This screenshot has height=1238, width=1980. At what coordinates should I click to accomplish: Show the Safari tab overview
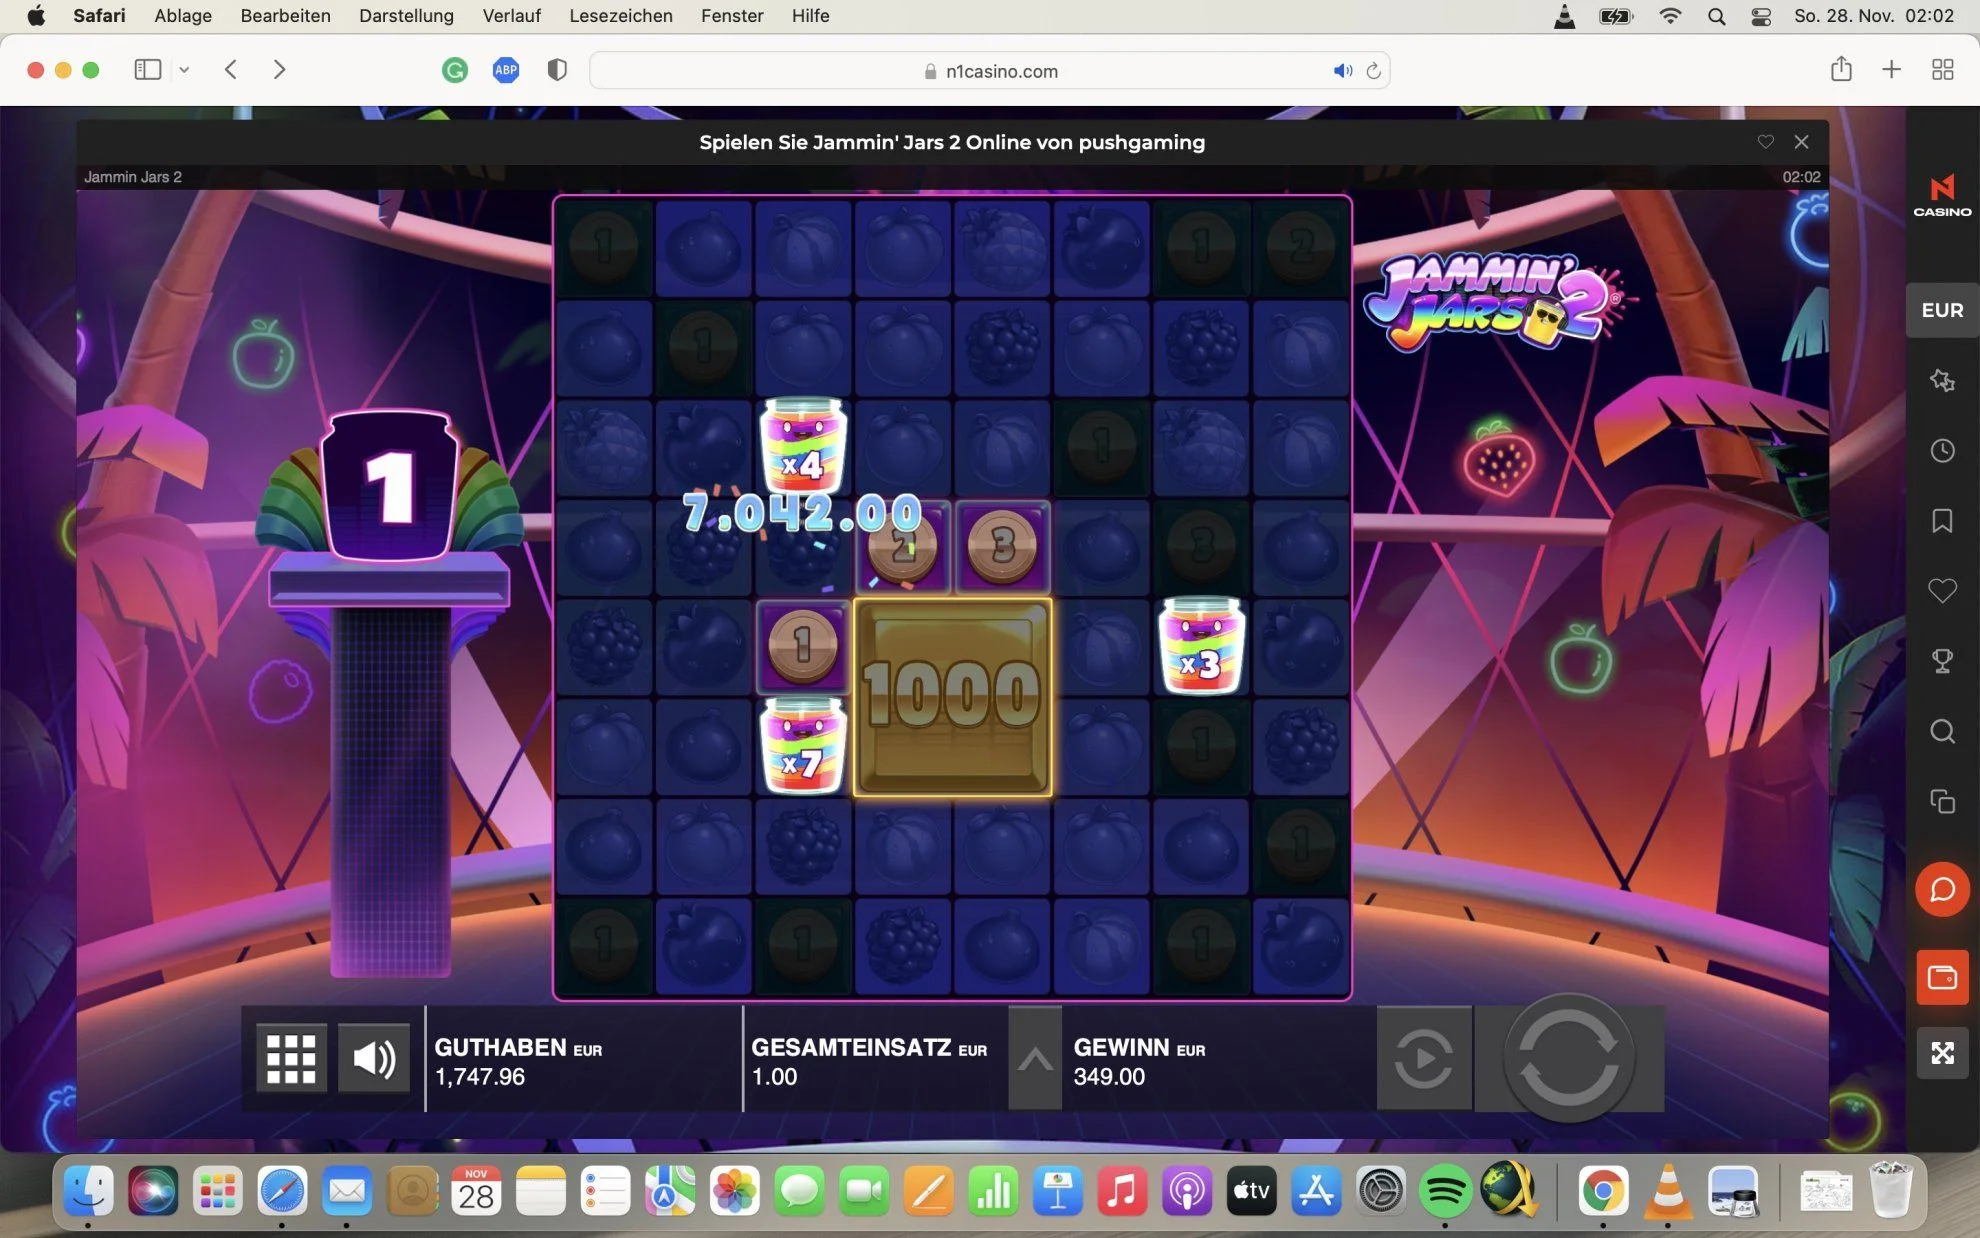(1943, 70)
